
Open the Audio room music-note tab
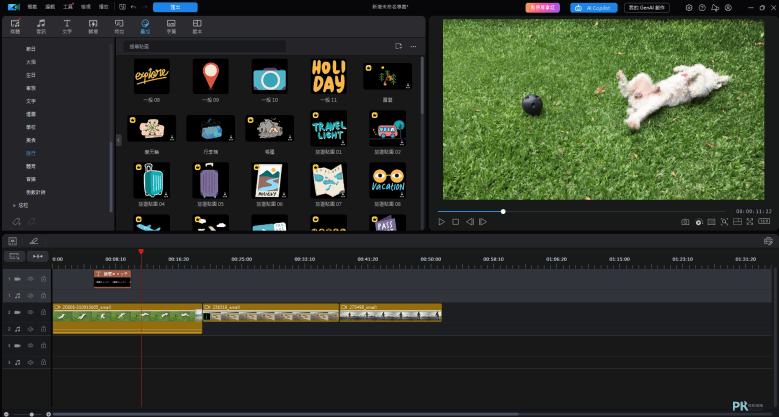coord(41,26)
